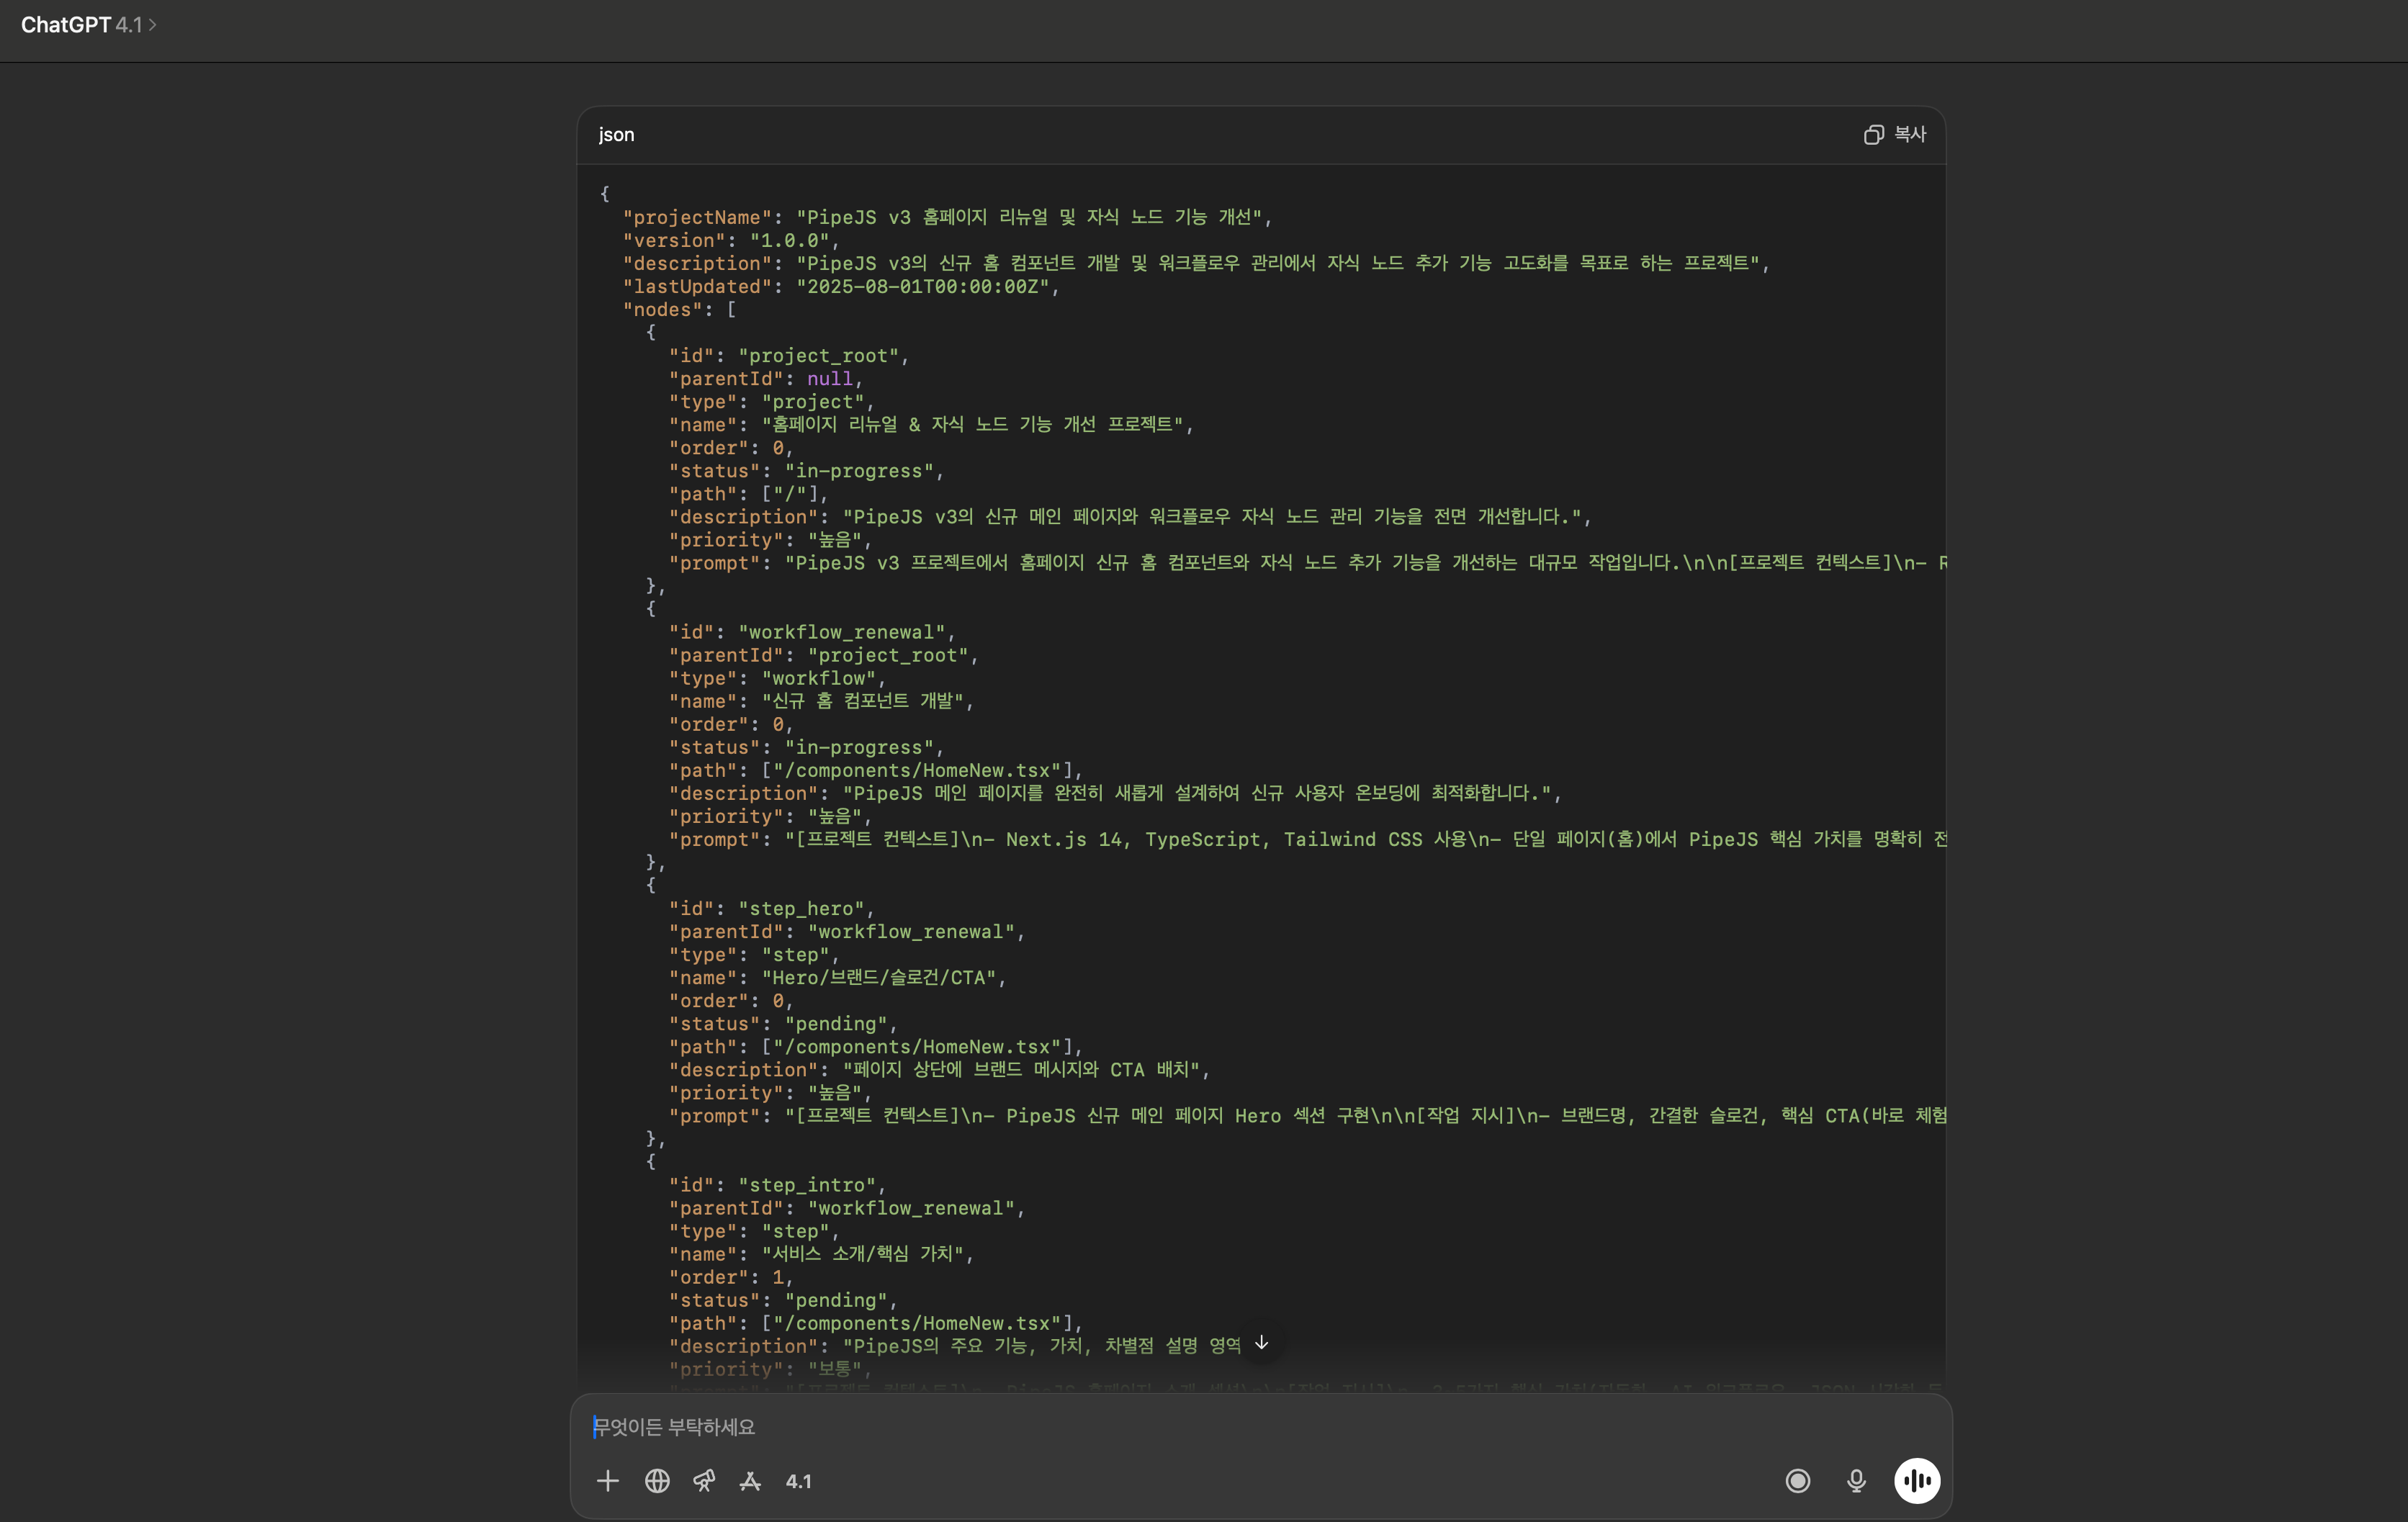Click the json language label

click(616, 135)
